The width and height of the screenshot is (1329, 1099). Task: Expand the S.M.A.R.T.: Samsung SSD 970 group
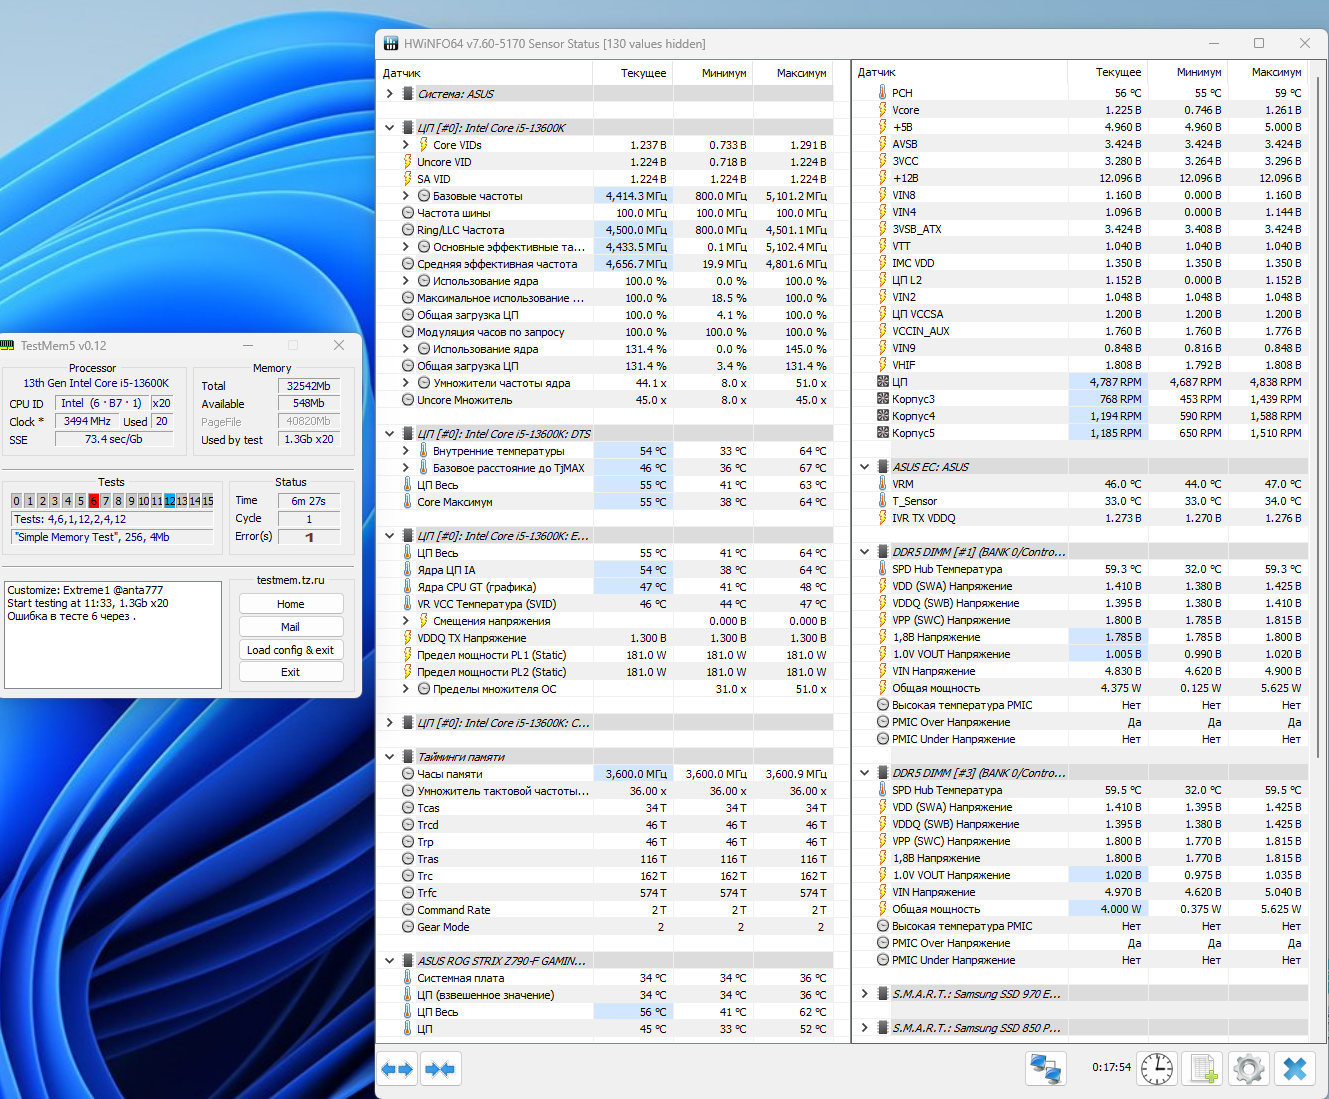(864, 994)
